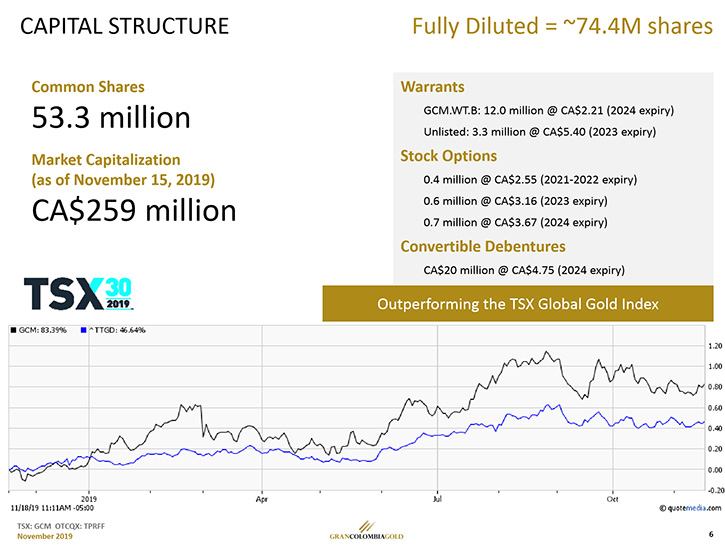725x548 pixels.
Task: Click the Apr x-axis label
Action: tap(262, 499)
